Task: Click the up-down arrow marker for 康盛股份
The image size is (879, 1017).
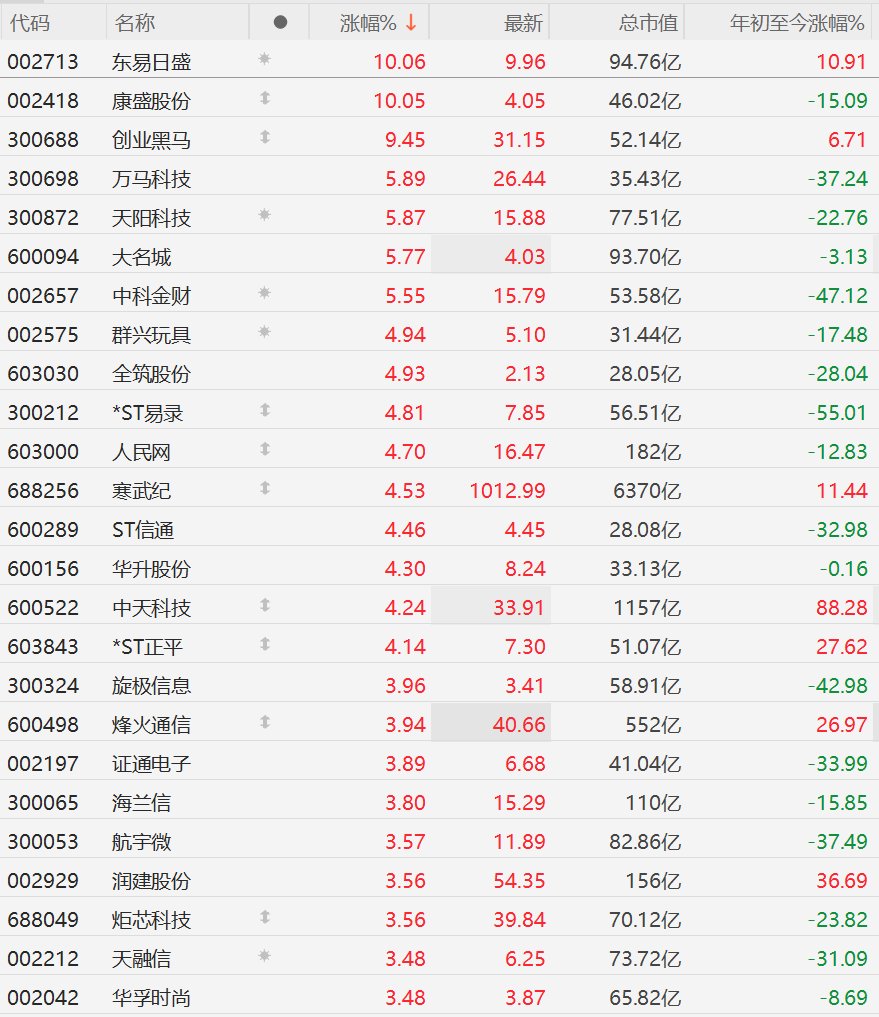Action: click(265, 98)
